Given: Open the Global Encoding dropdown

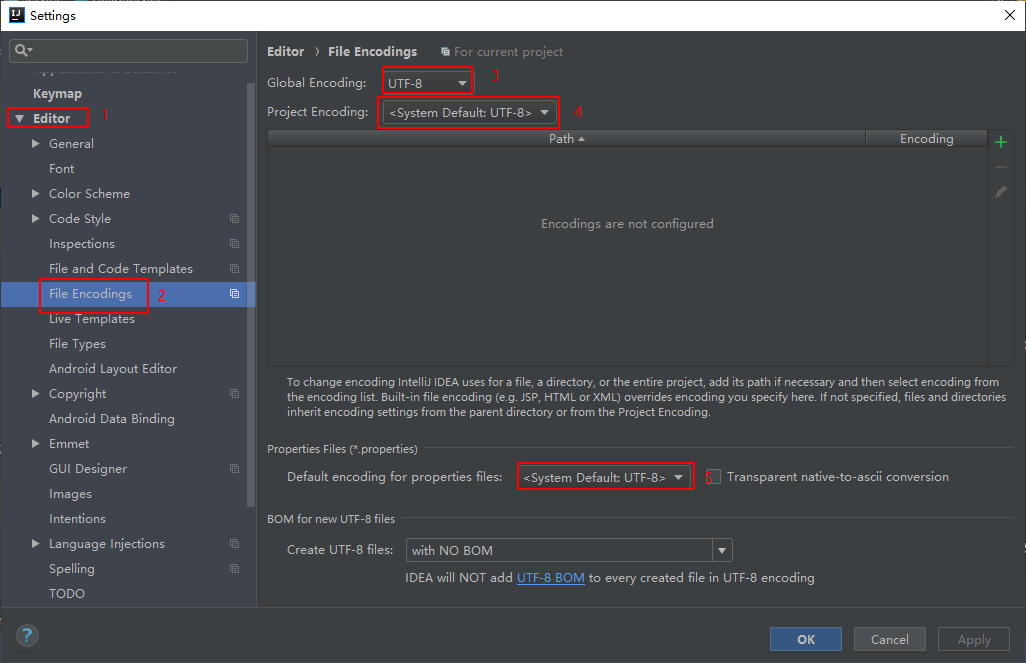Looking at the screenshot, I should point(427,83).
